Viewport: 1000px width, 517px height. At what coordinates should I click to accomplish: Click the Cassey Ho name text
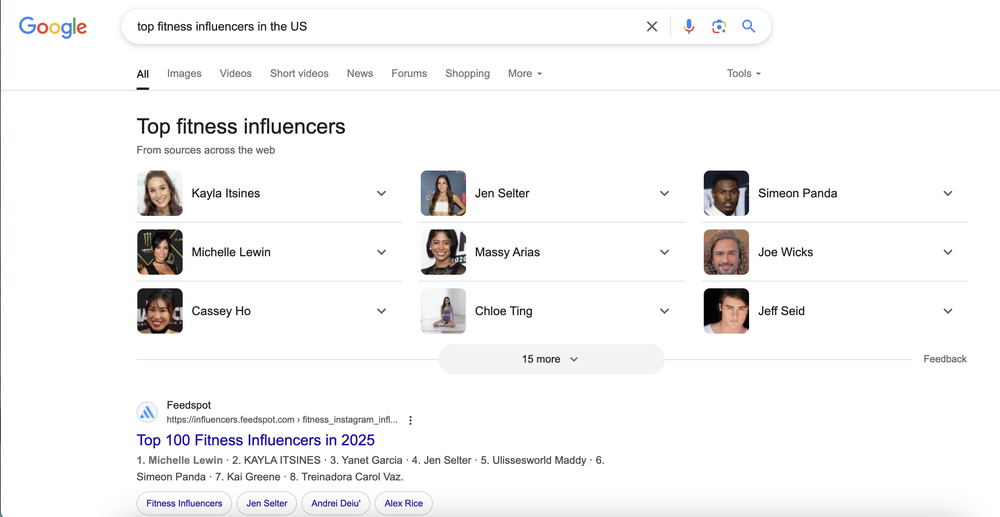[221, 311]
